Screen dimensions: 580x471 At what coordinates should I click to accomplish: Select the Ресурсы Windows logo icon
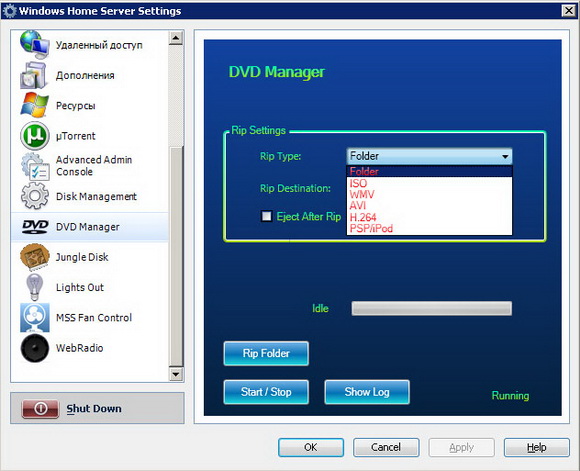[34, 105]
